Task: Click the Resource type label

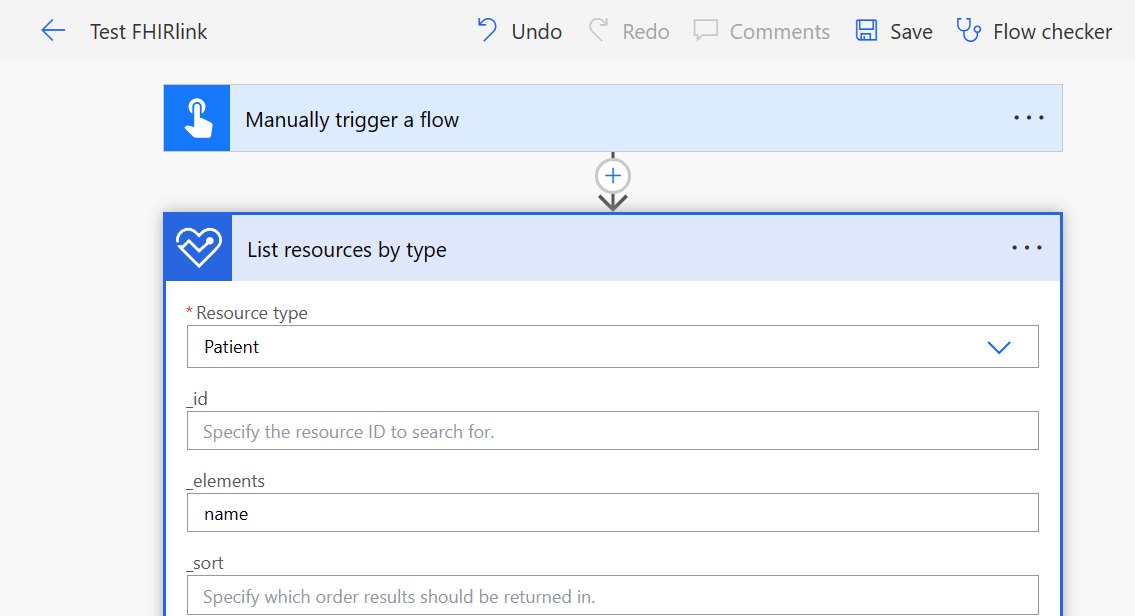Action: coord(251,313)
